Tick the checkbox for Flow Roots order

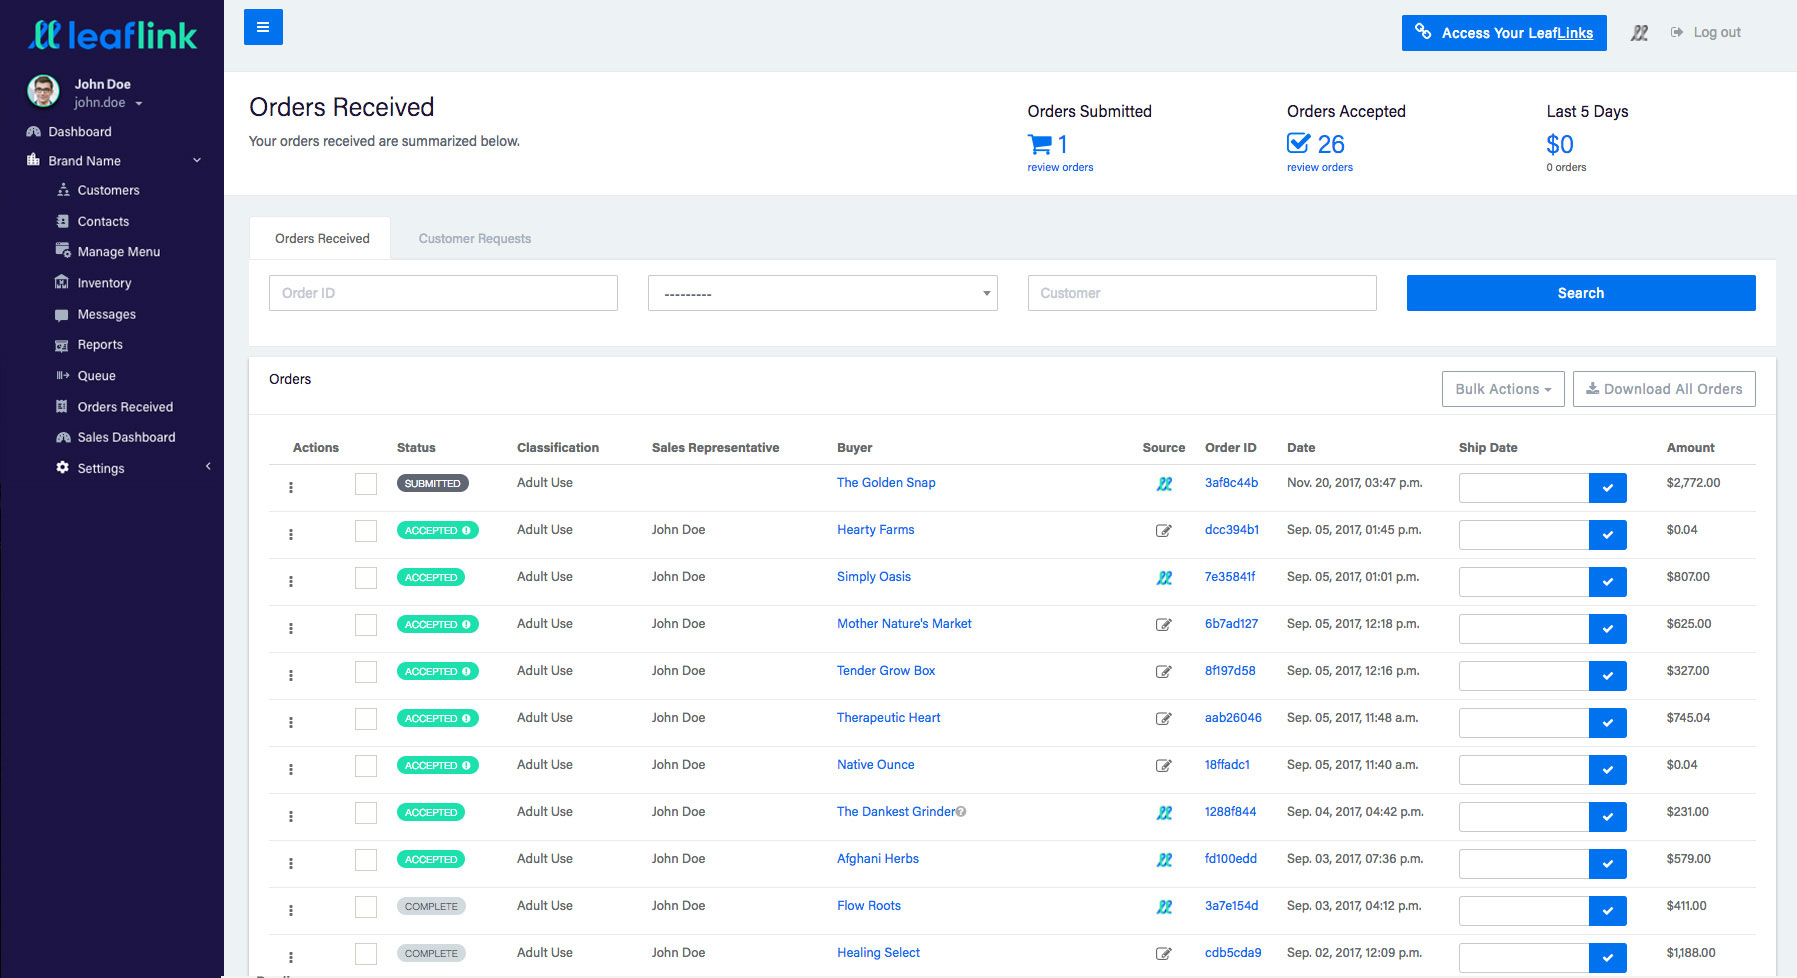click(366, 907)
